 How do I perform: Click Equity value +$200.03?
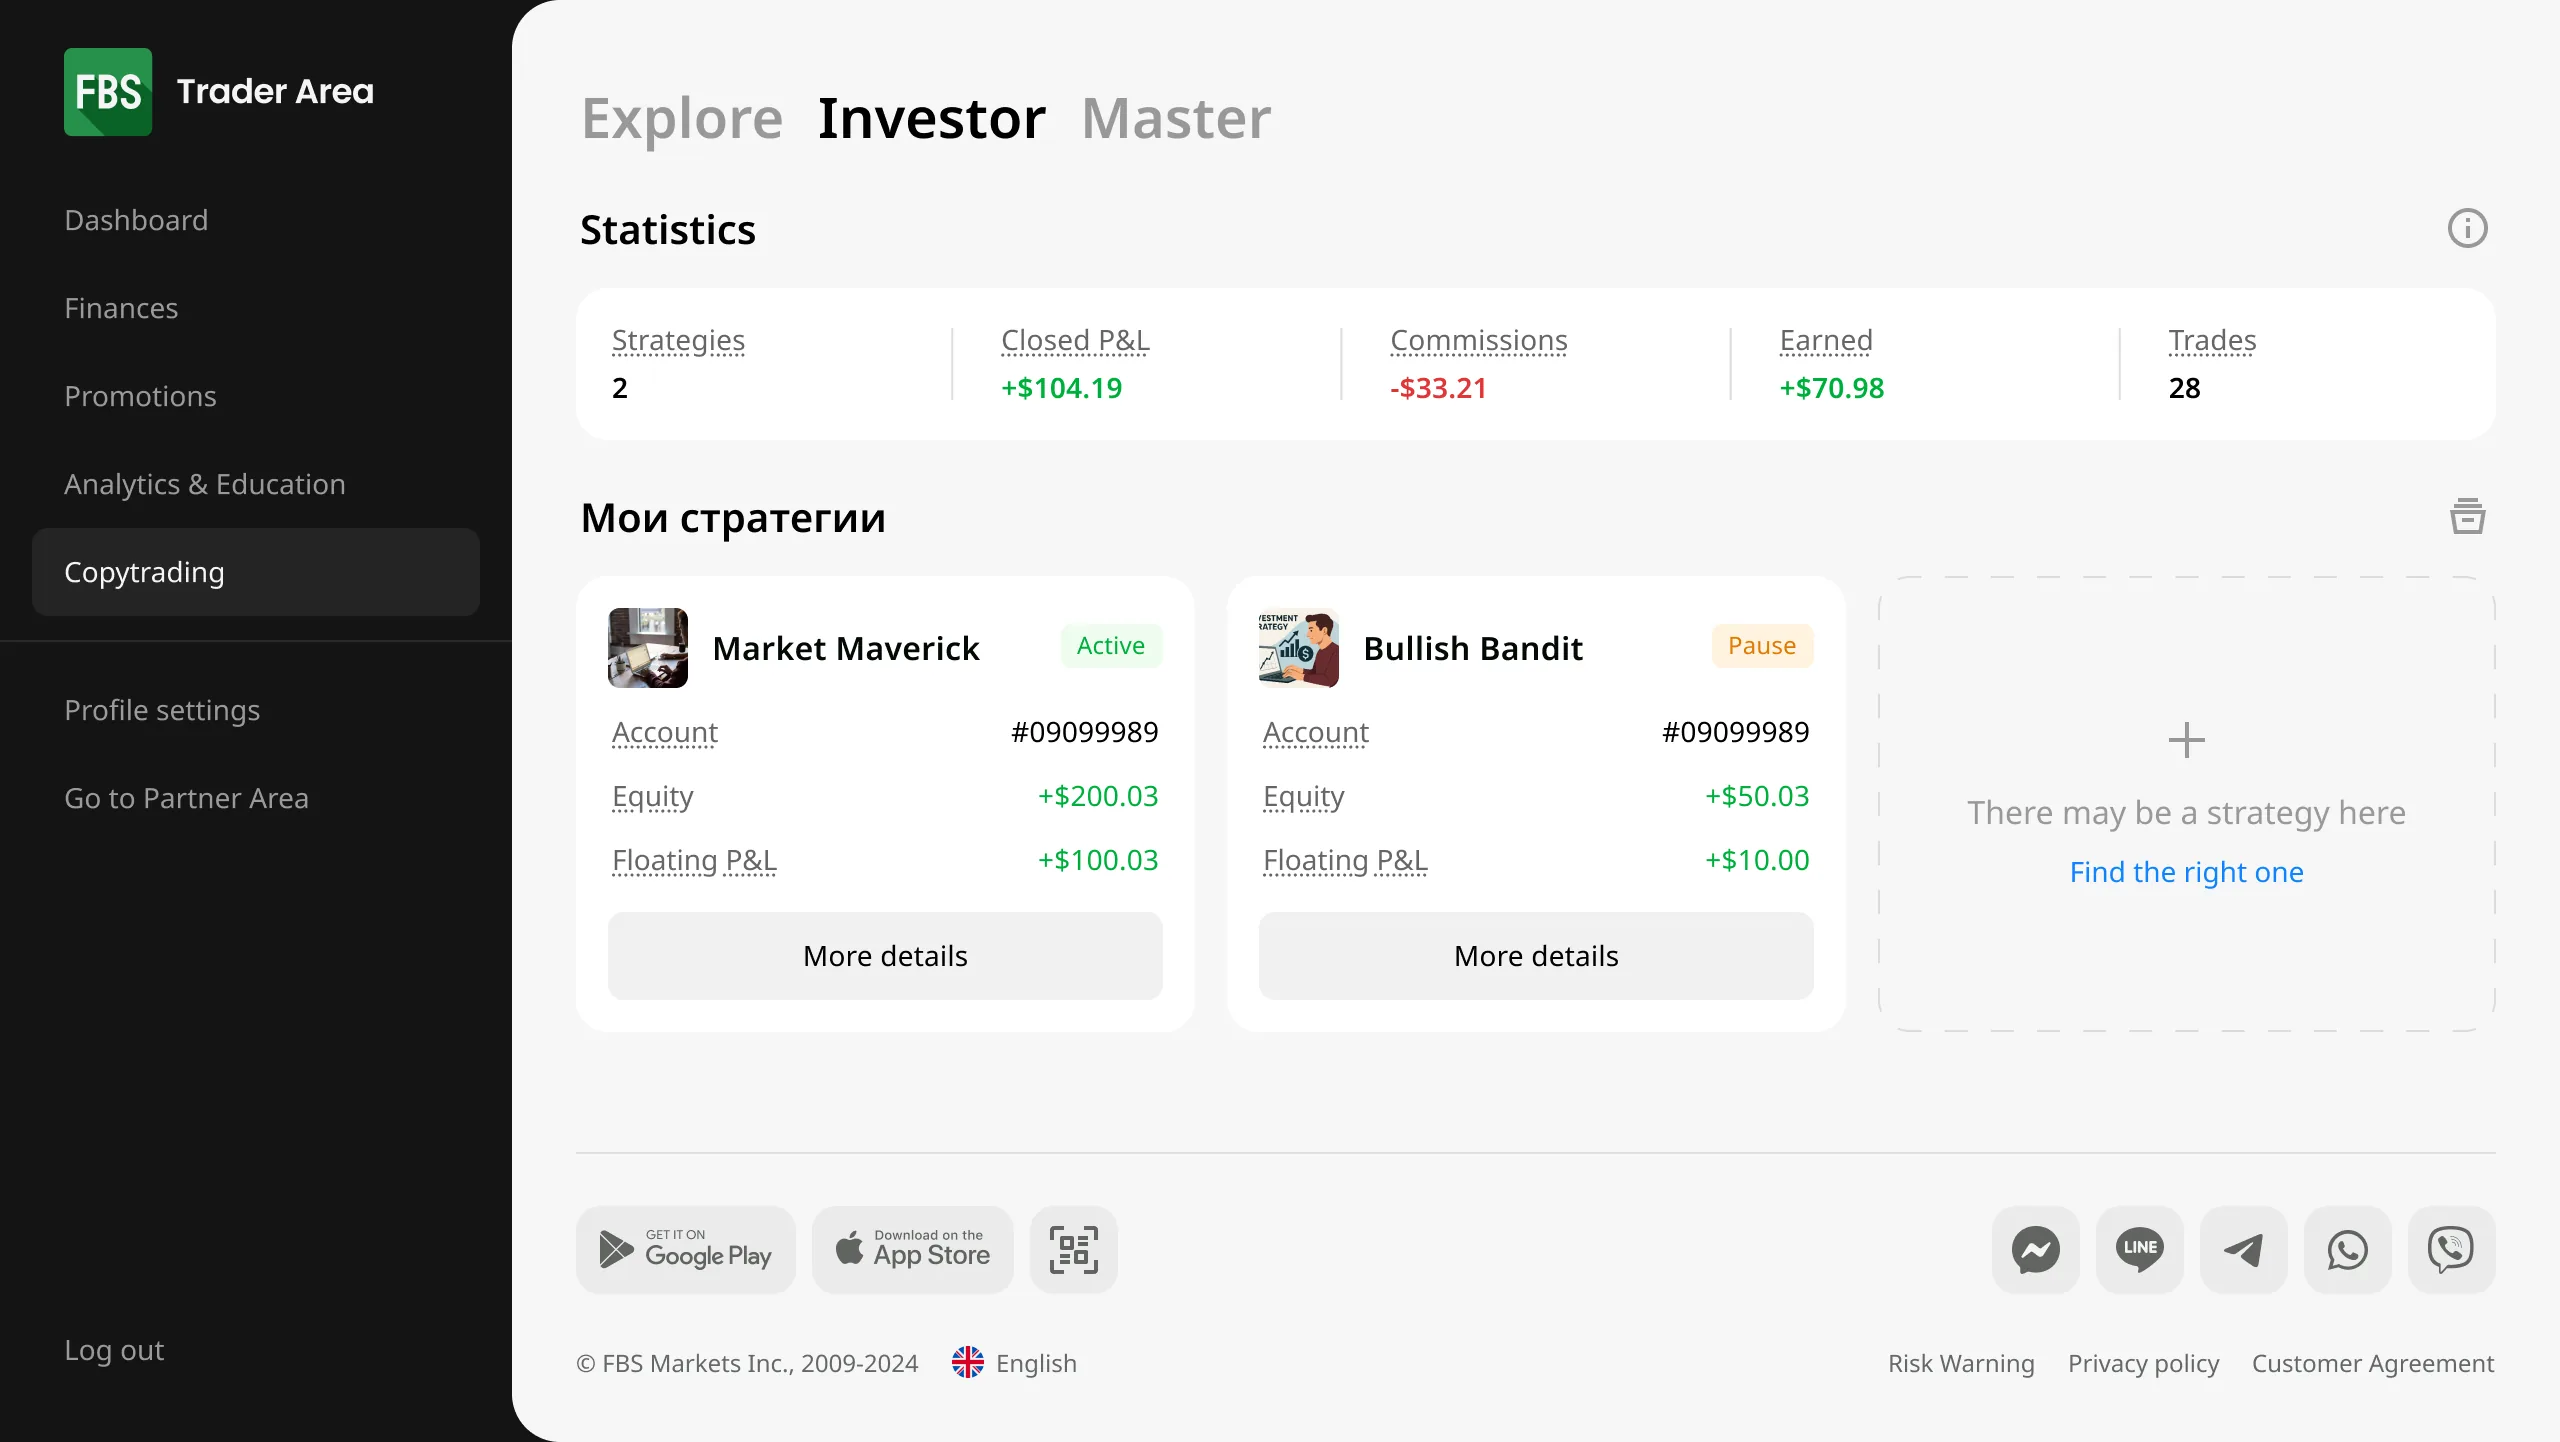tap(1098, 796)
